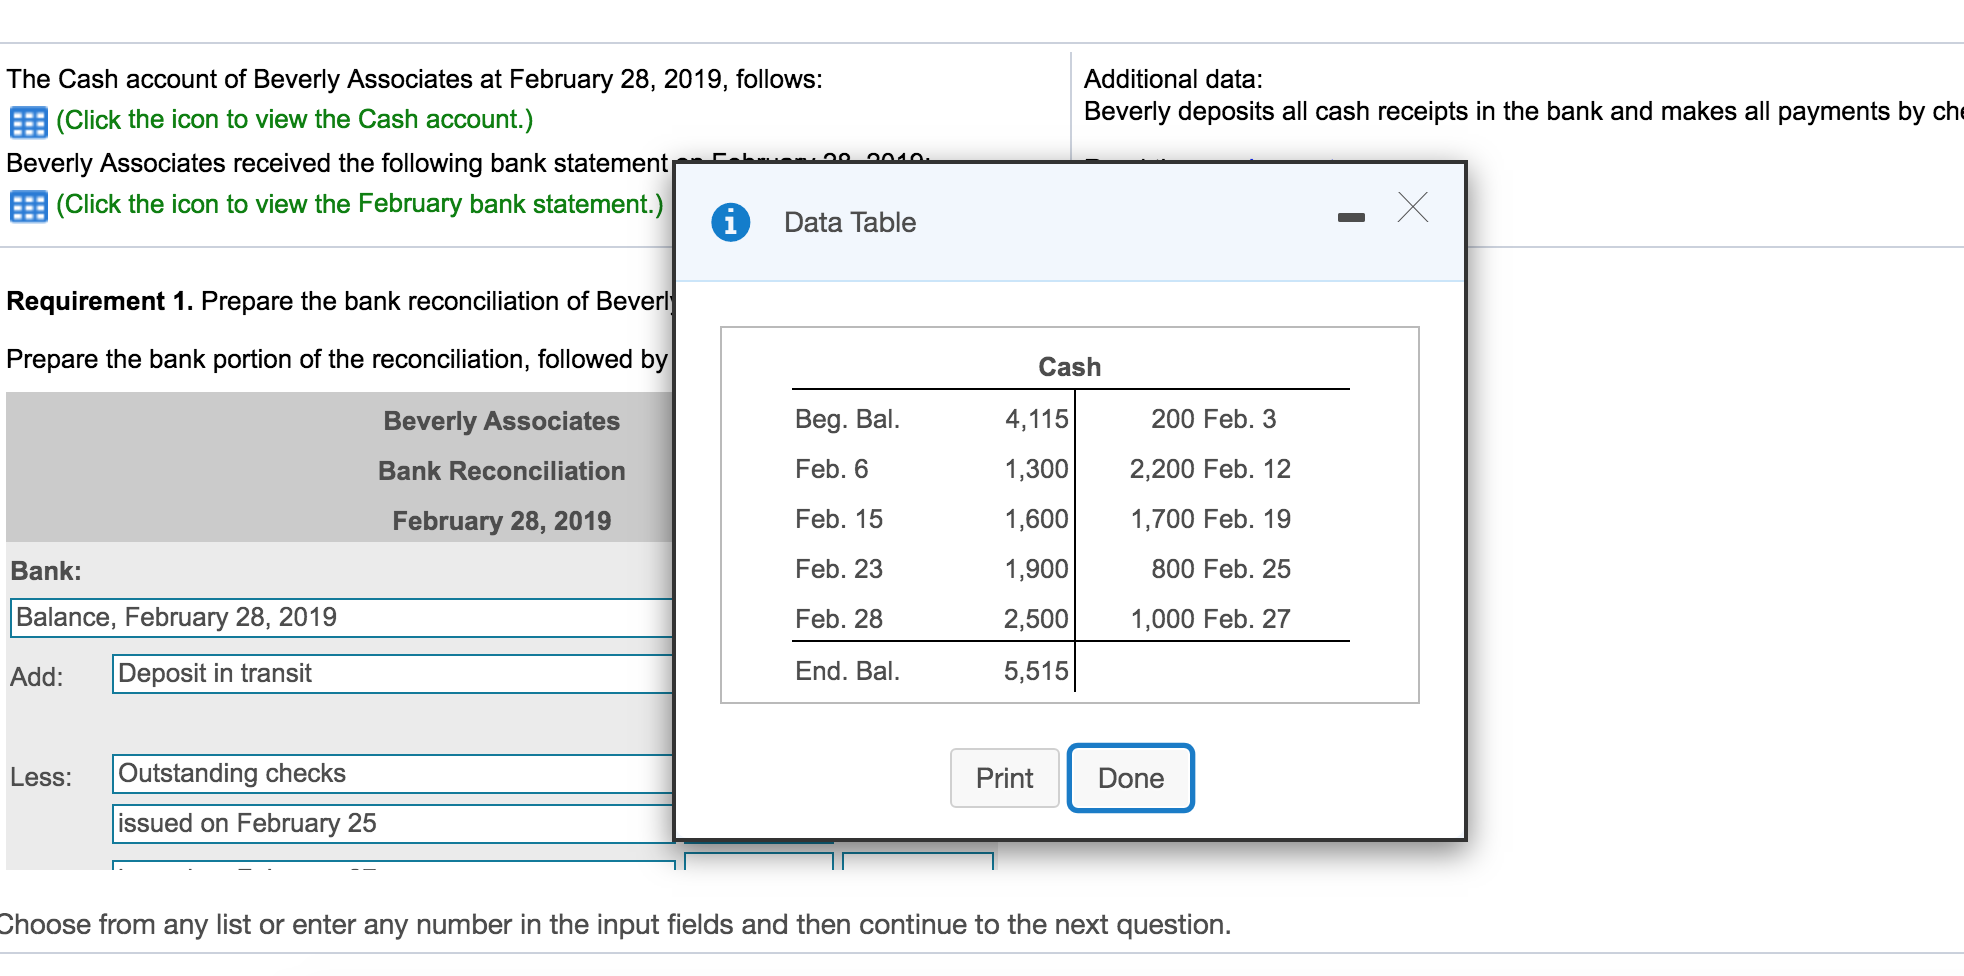Viewport: 1964px width, 976px height.
Task: Click the Data Table title bar
Action: (848, 222)
